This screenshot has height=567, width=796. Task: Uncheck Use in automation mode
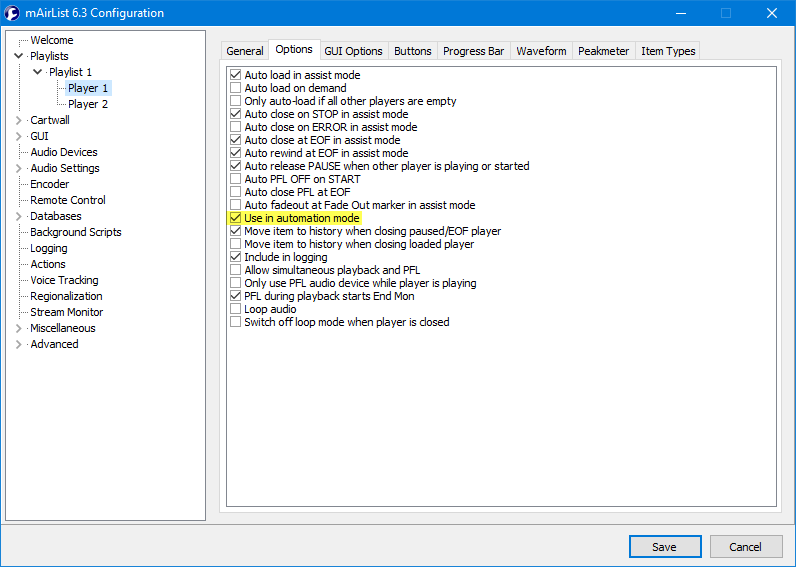coord(235,218)
